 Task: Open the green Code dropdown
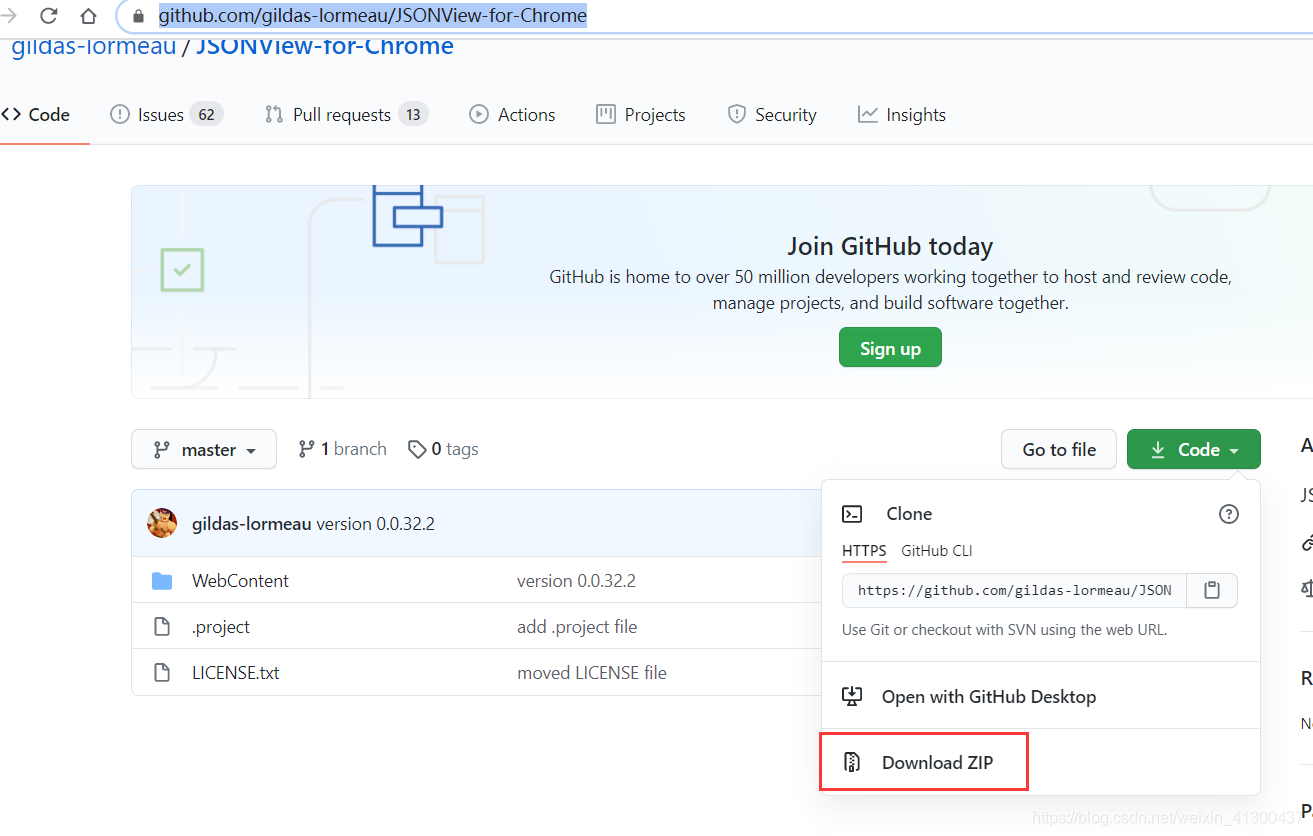click(x=1193, y=449)
